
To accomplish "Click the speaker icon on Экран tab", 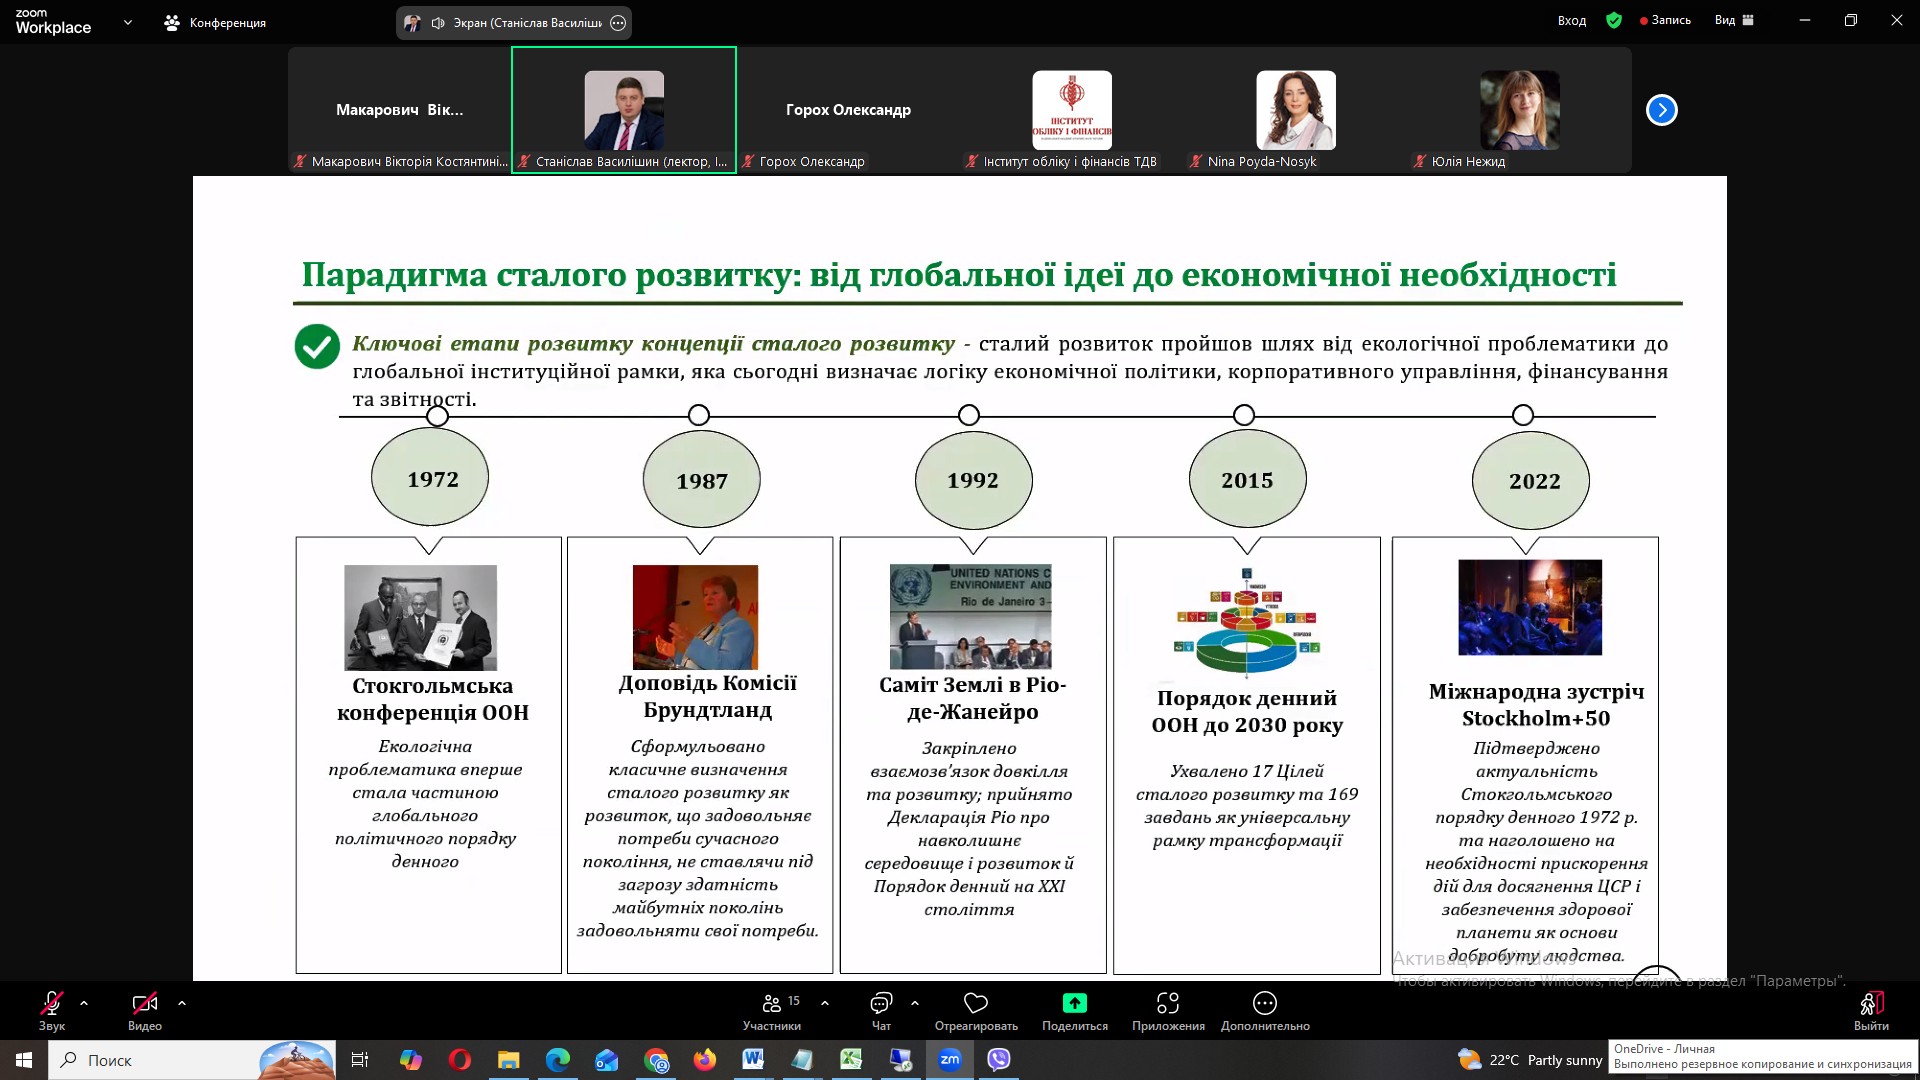I will (438, 23).
